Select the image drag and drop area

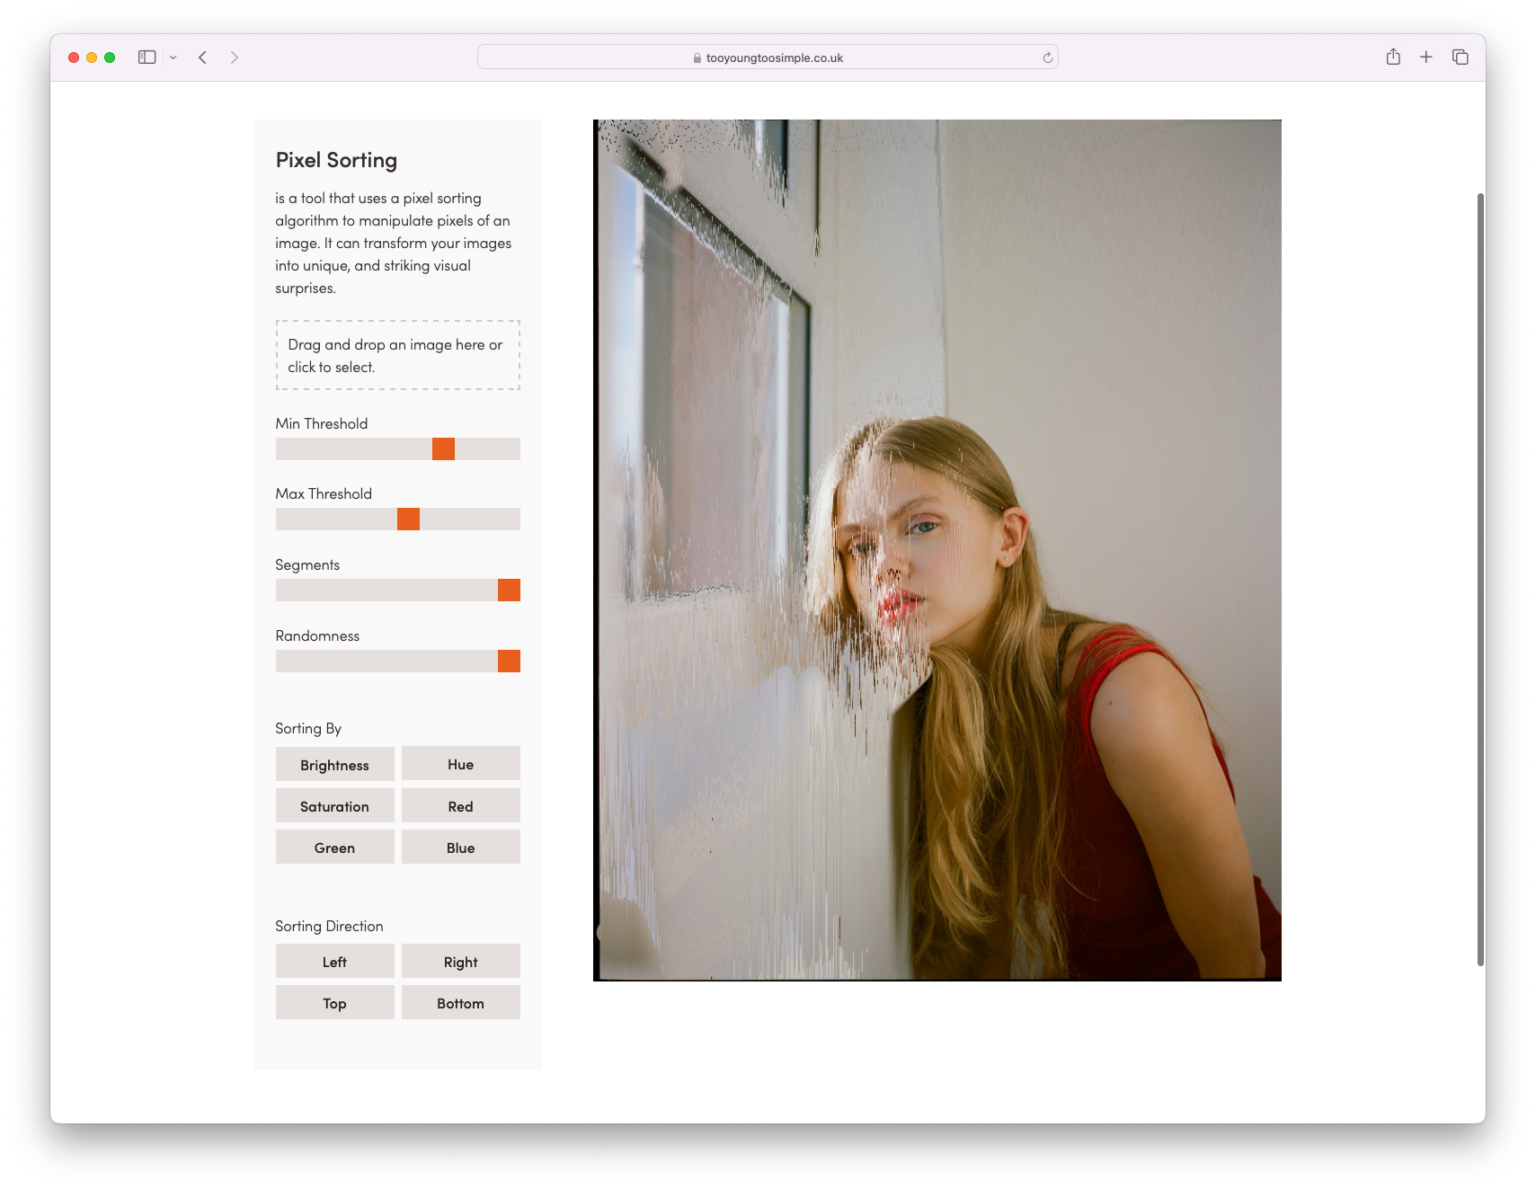point(398,355)
